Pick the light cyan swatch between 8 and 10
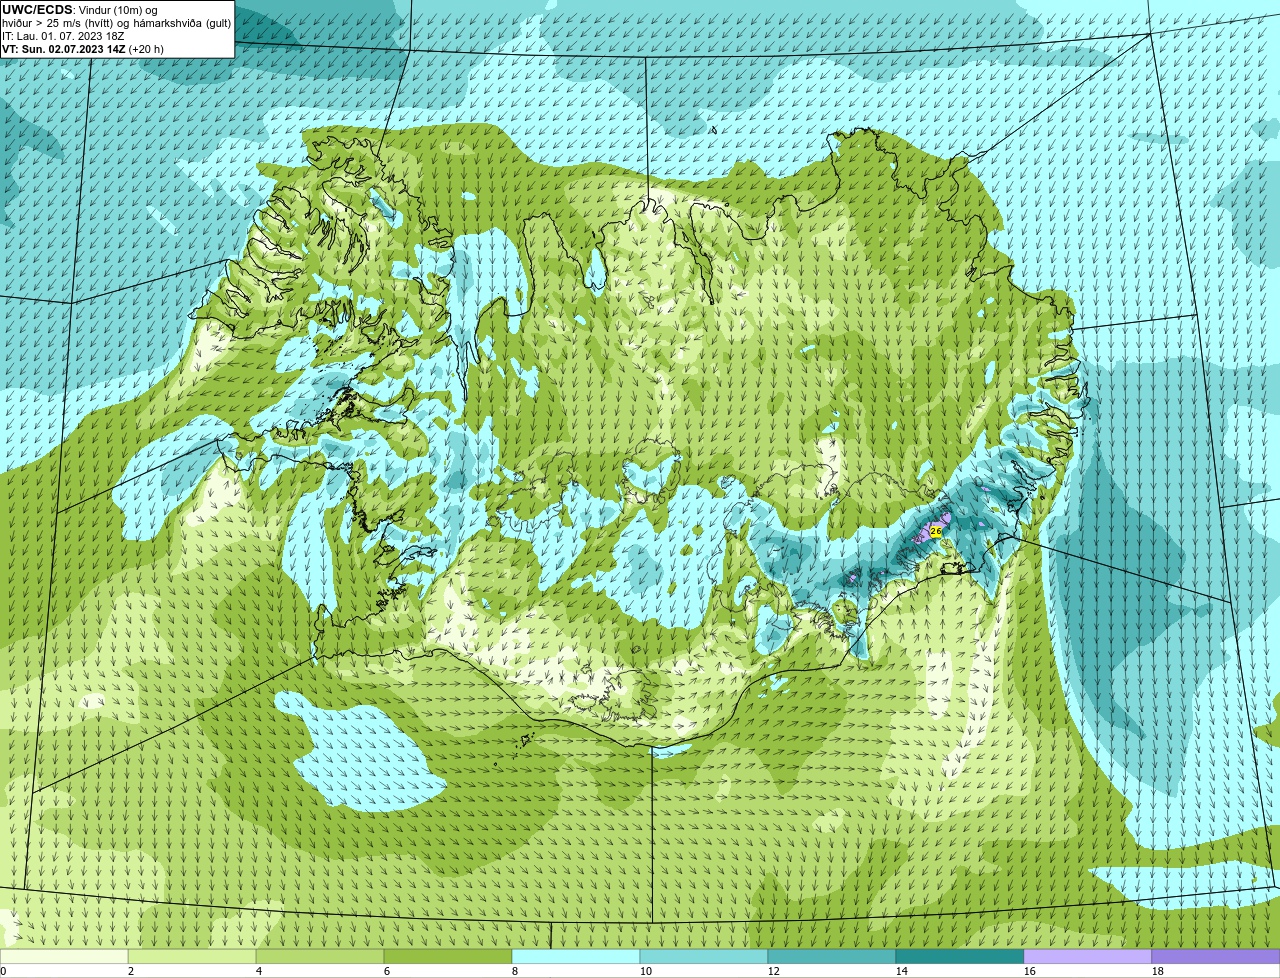 coord(576,957)
